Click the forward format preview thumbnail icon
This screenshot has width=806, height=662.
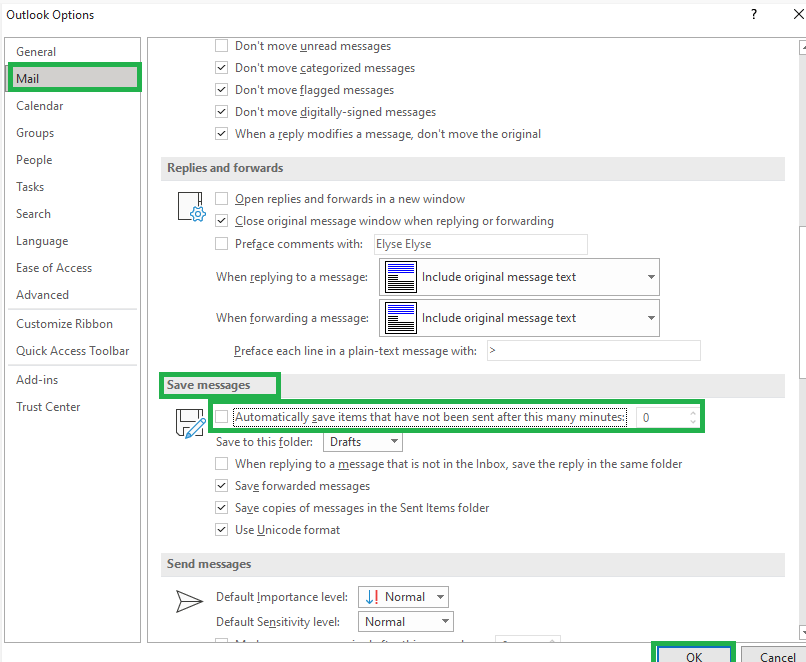(x=400, y=318)
